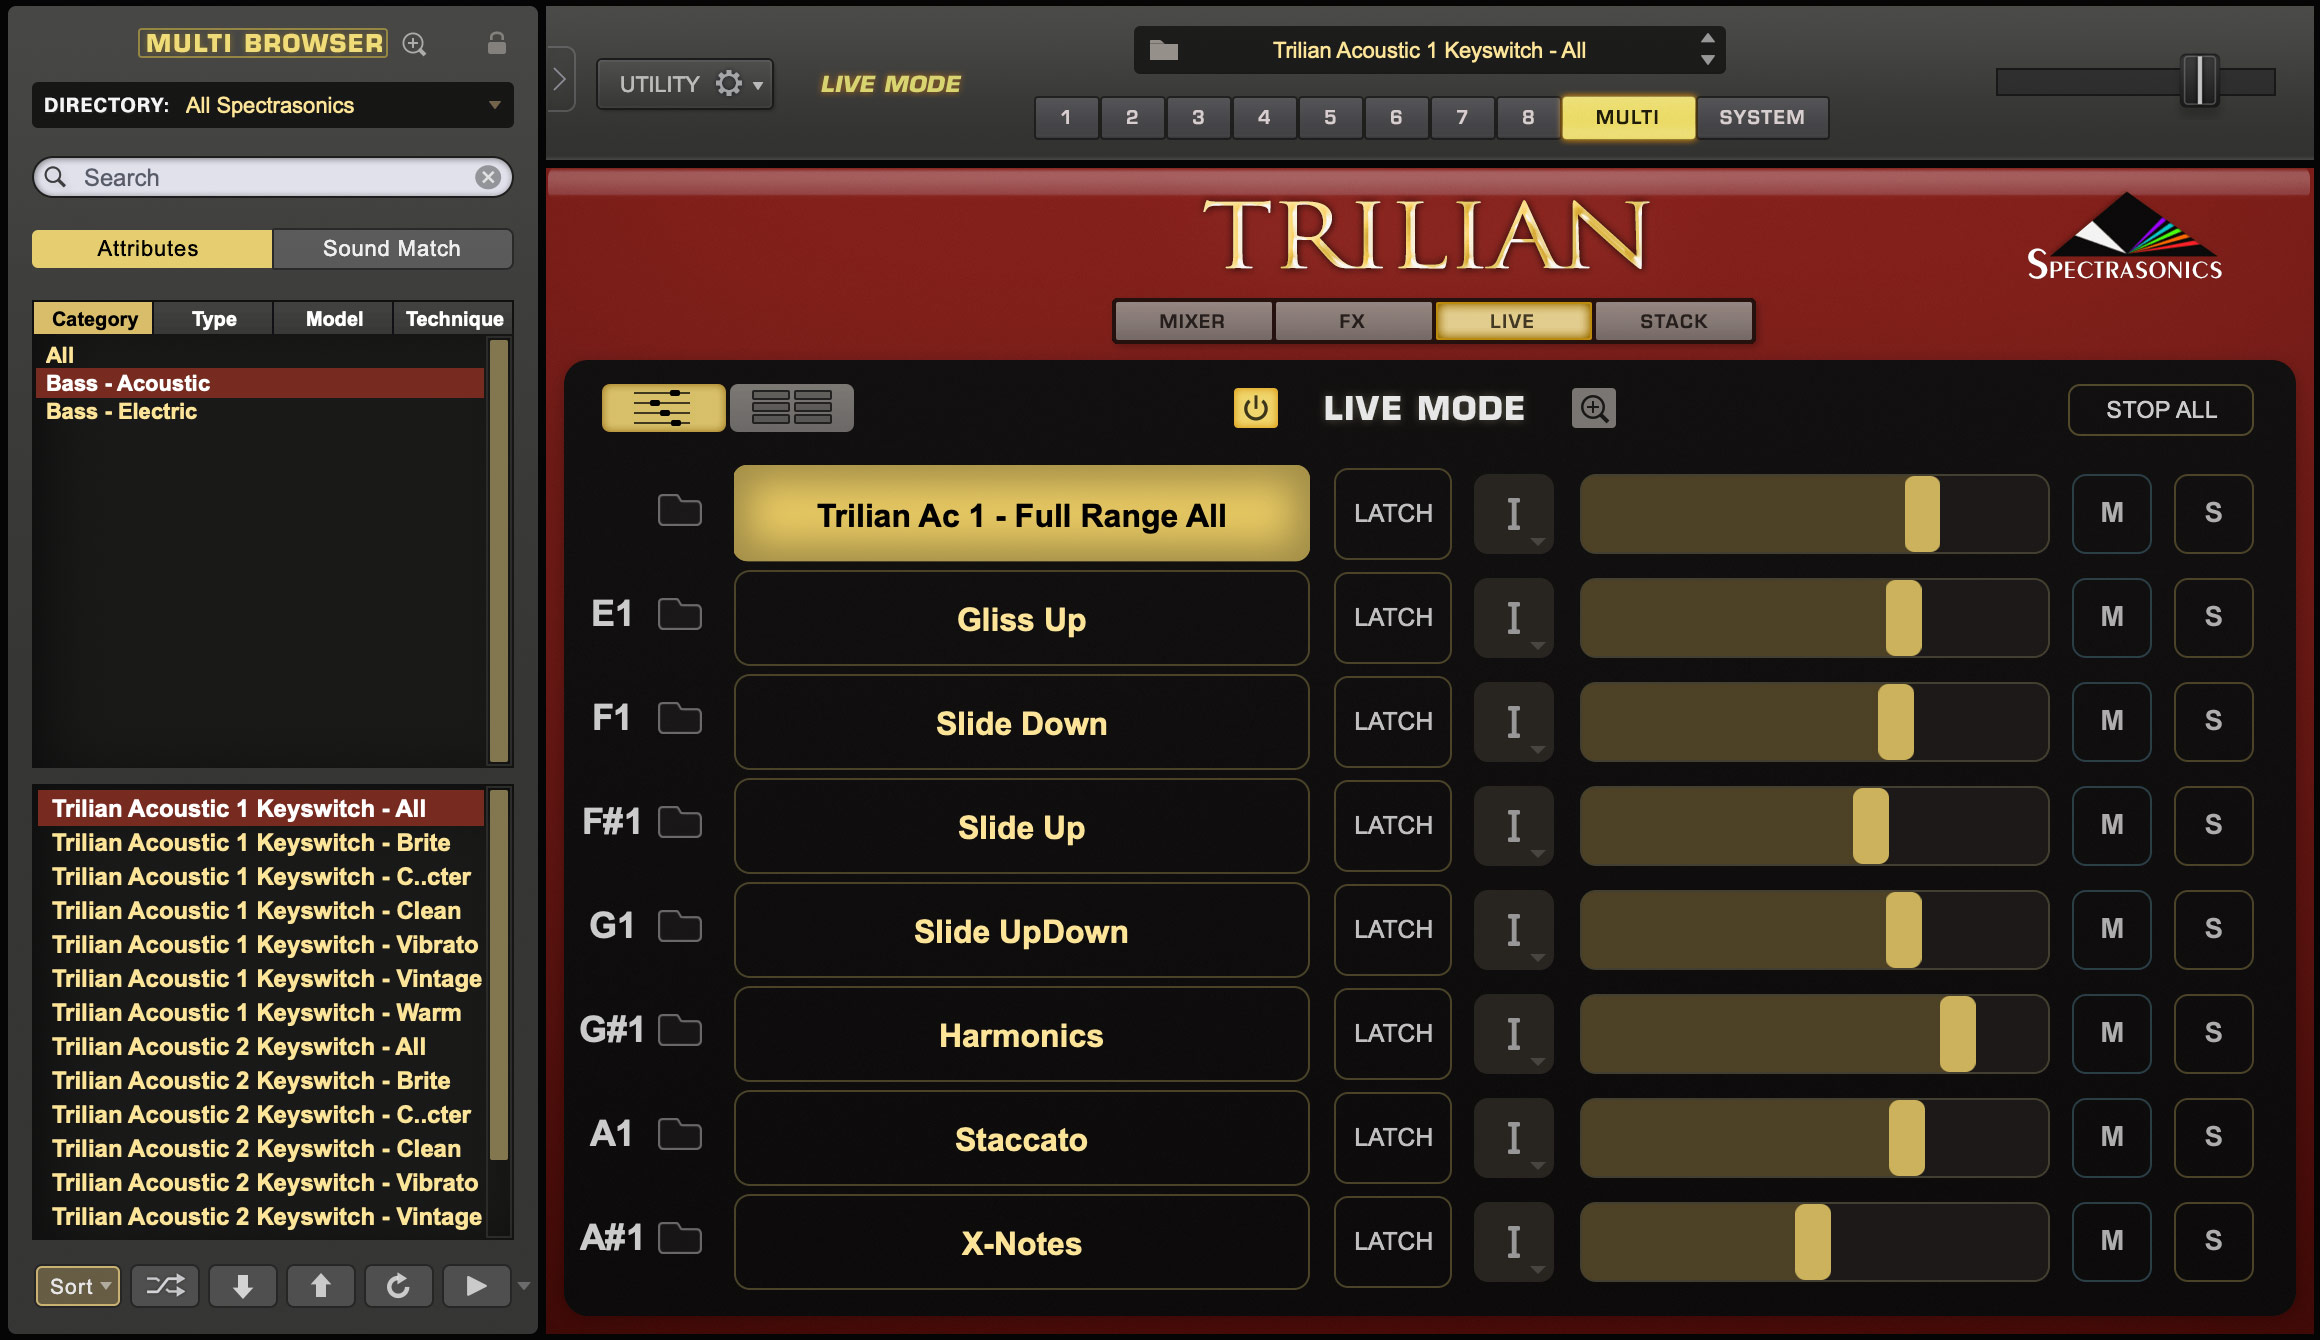This screenshot has width=2320, height=1340.
Task: Click the Search input field
Action: coord(271,174)
